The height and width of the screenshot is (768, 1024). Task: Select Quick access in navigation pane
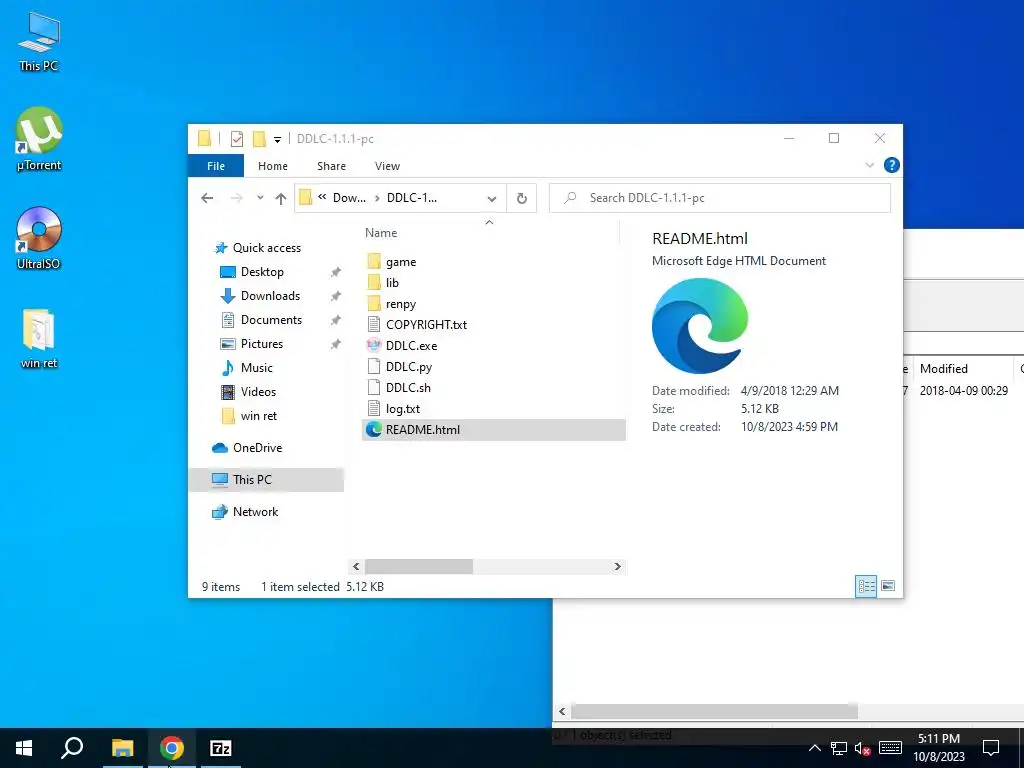(x=266, y=248)
